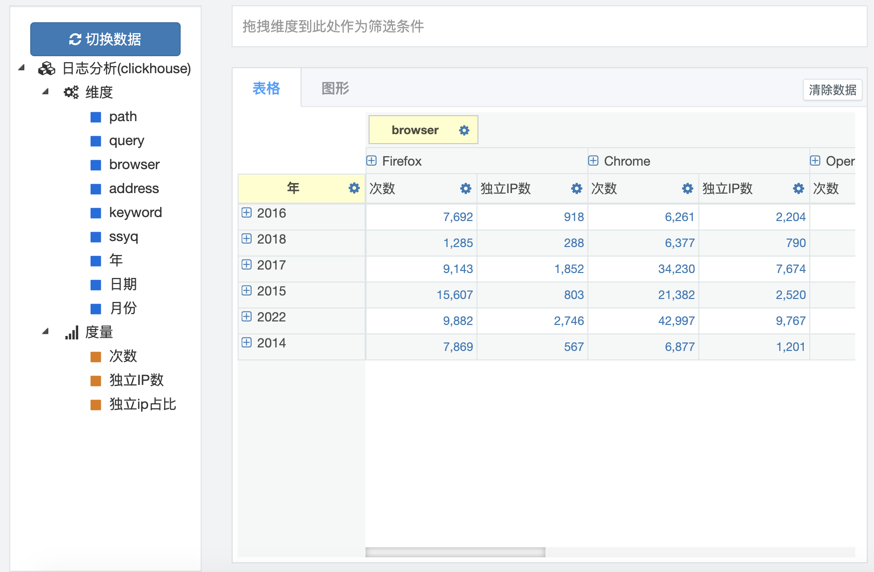The image size is (874, 572).
Task: Click the Firefox 2016 value 7,692
Action: (458, 217)
